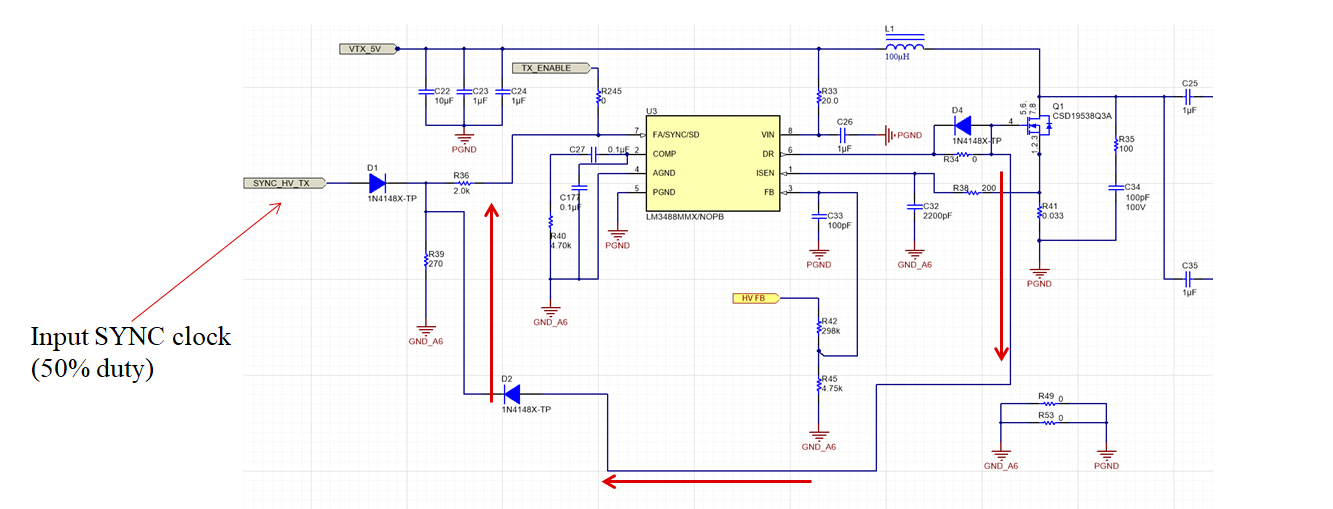Select the Input SYNC clock annotation text
Image resolution: width=1333 pixels, height=509 pixels.
tap(130, 352)
